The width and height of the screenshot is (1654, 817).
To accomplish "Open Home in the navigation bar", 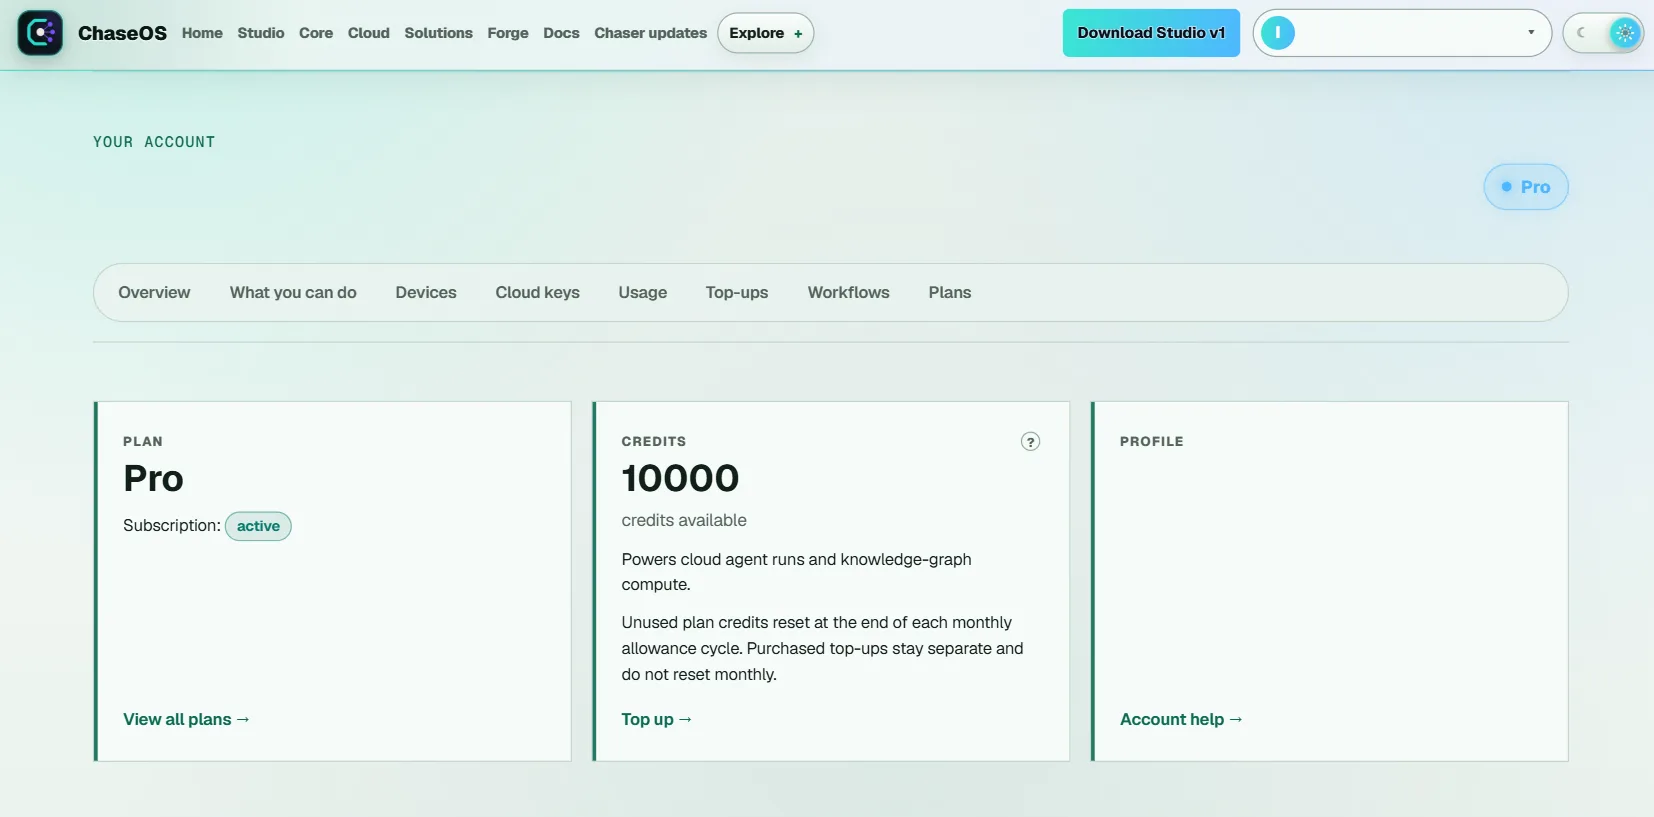I will (202, 33).
